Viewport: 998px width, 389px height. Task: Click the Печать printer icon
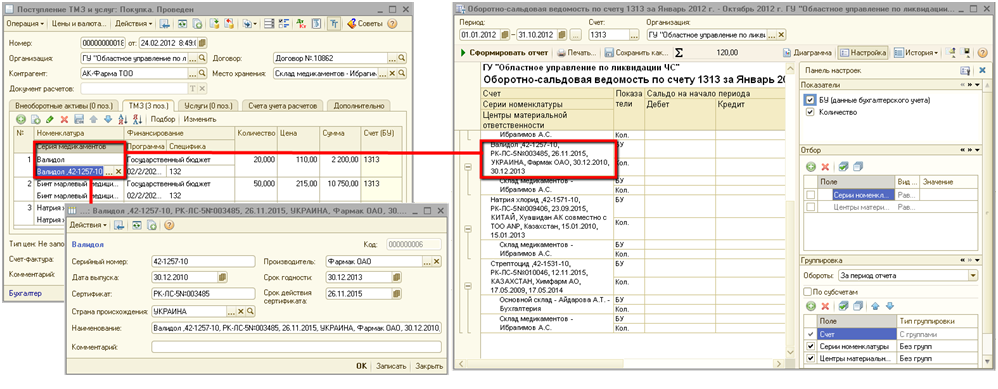[x=562, y=53]
